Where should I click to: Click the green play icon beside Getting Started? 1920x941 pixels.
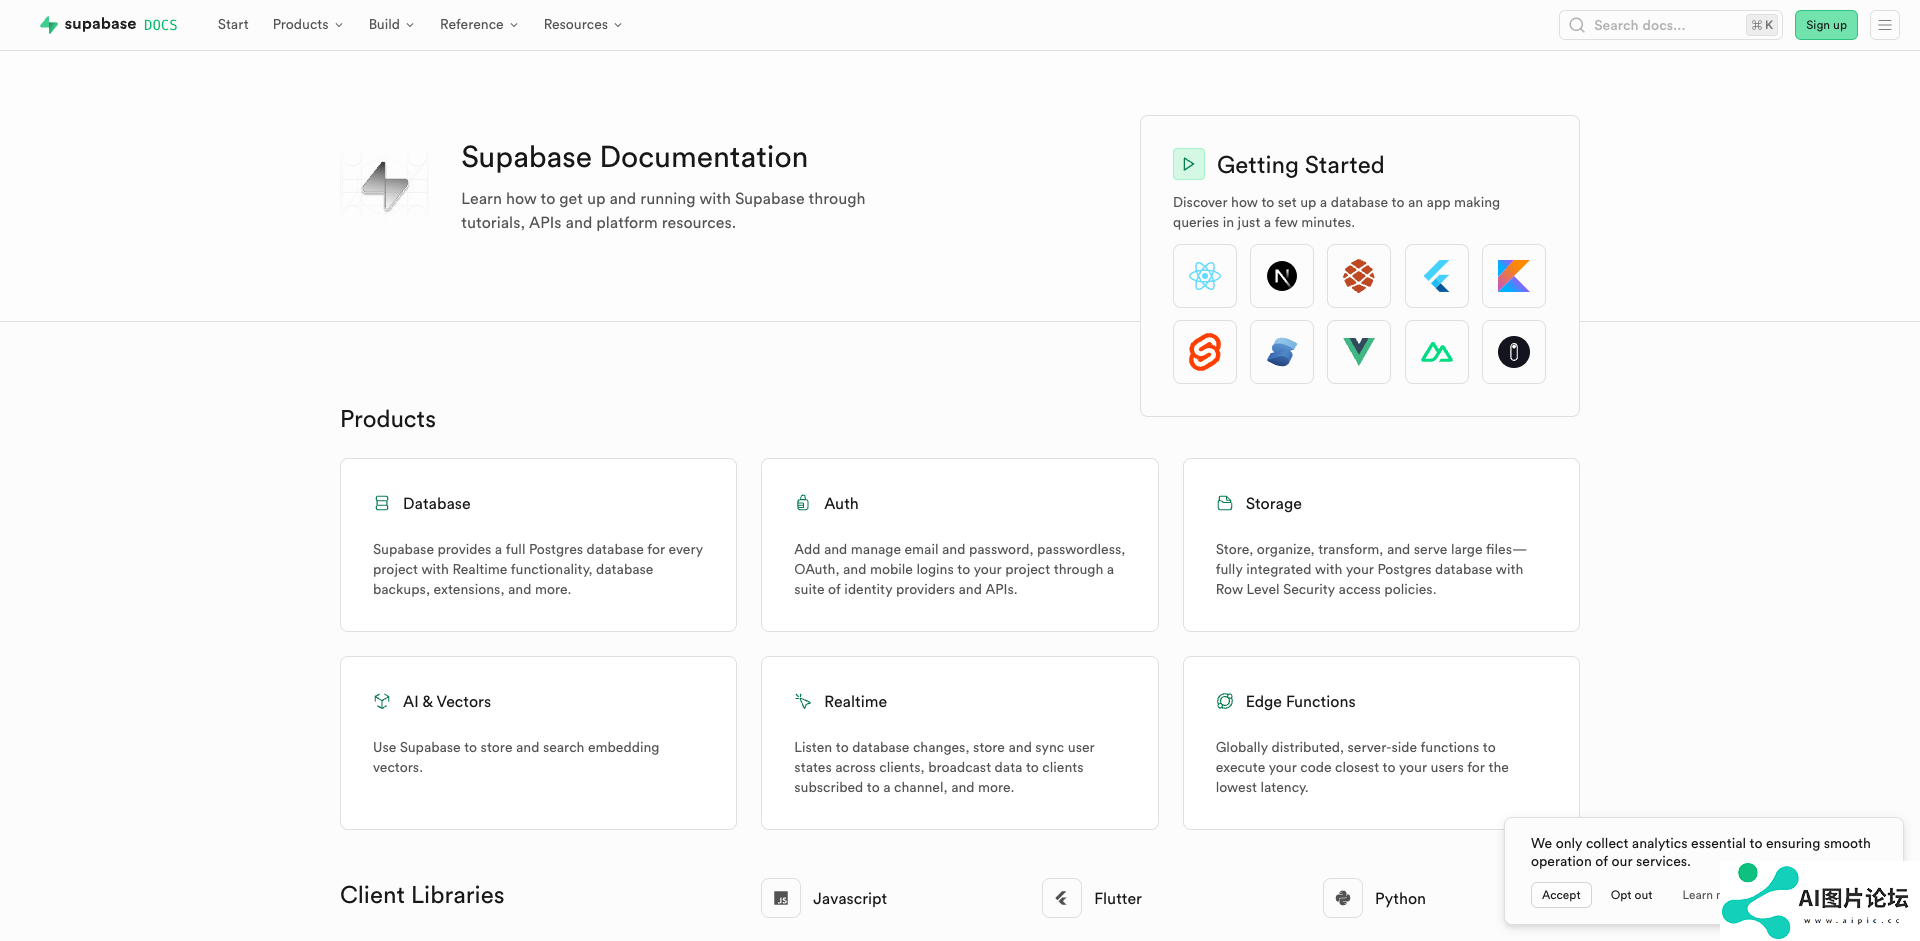click(1189, 164)
